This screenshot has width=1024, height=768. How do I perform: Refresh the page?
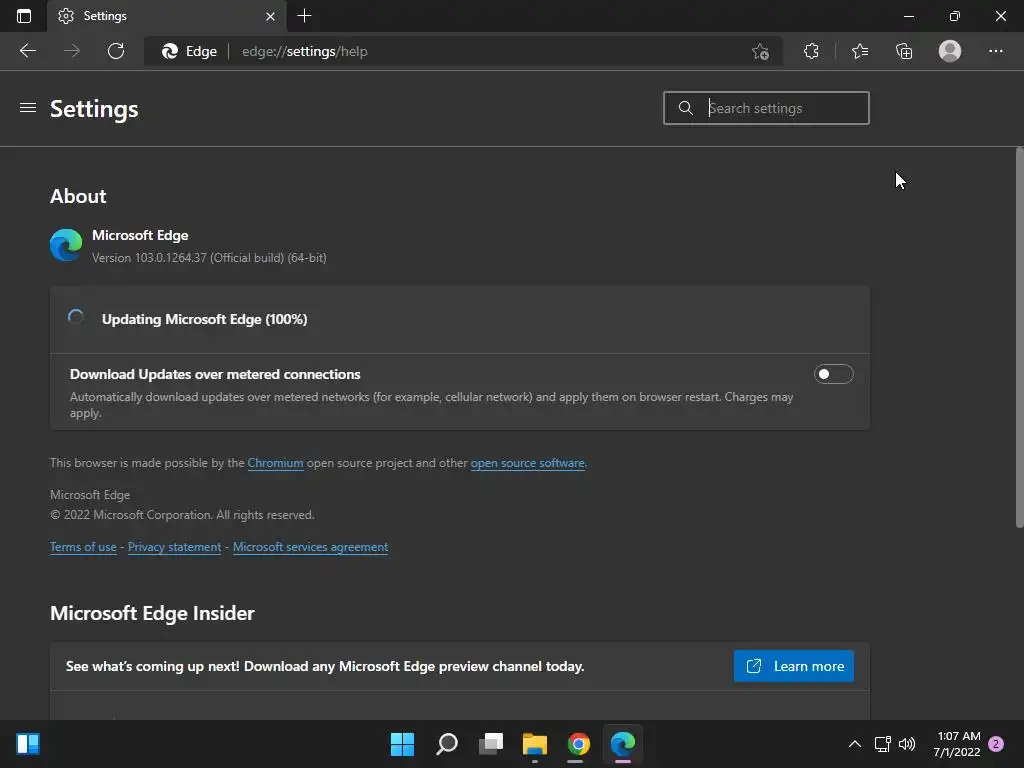116,51
